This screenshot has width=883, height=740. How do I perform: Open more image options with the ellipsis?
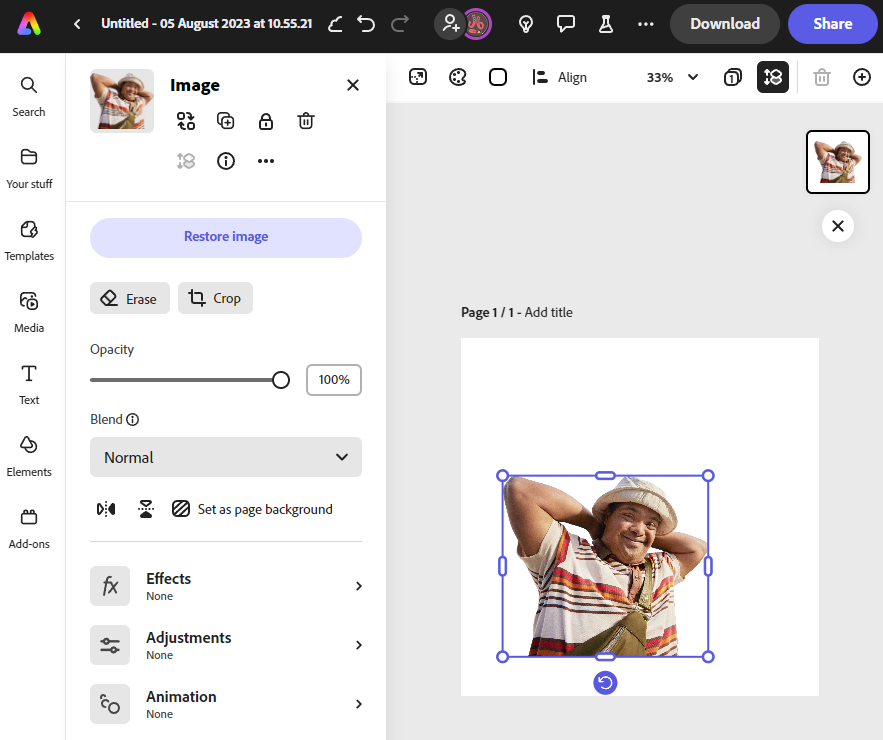coord(265,160)
